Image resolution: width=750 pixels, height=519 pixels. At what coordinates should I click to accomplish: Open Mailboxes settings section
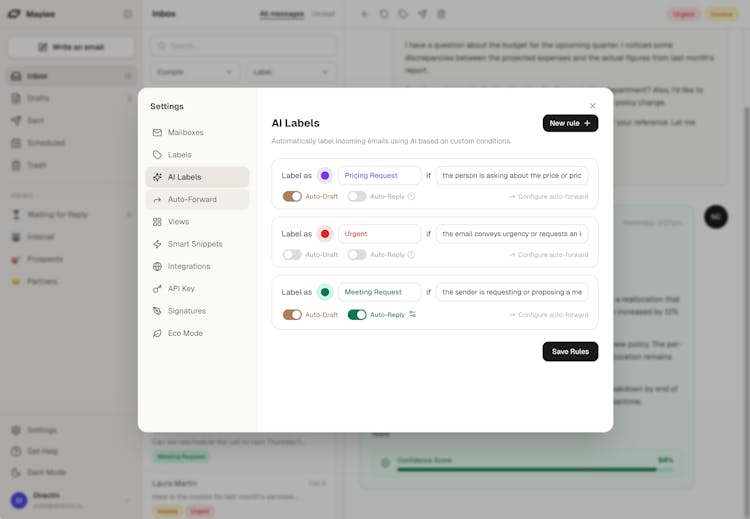point(185,132)
